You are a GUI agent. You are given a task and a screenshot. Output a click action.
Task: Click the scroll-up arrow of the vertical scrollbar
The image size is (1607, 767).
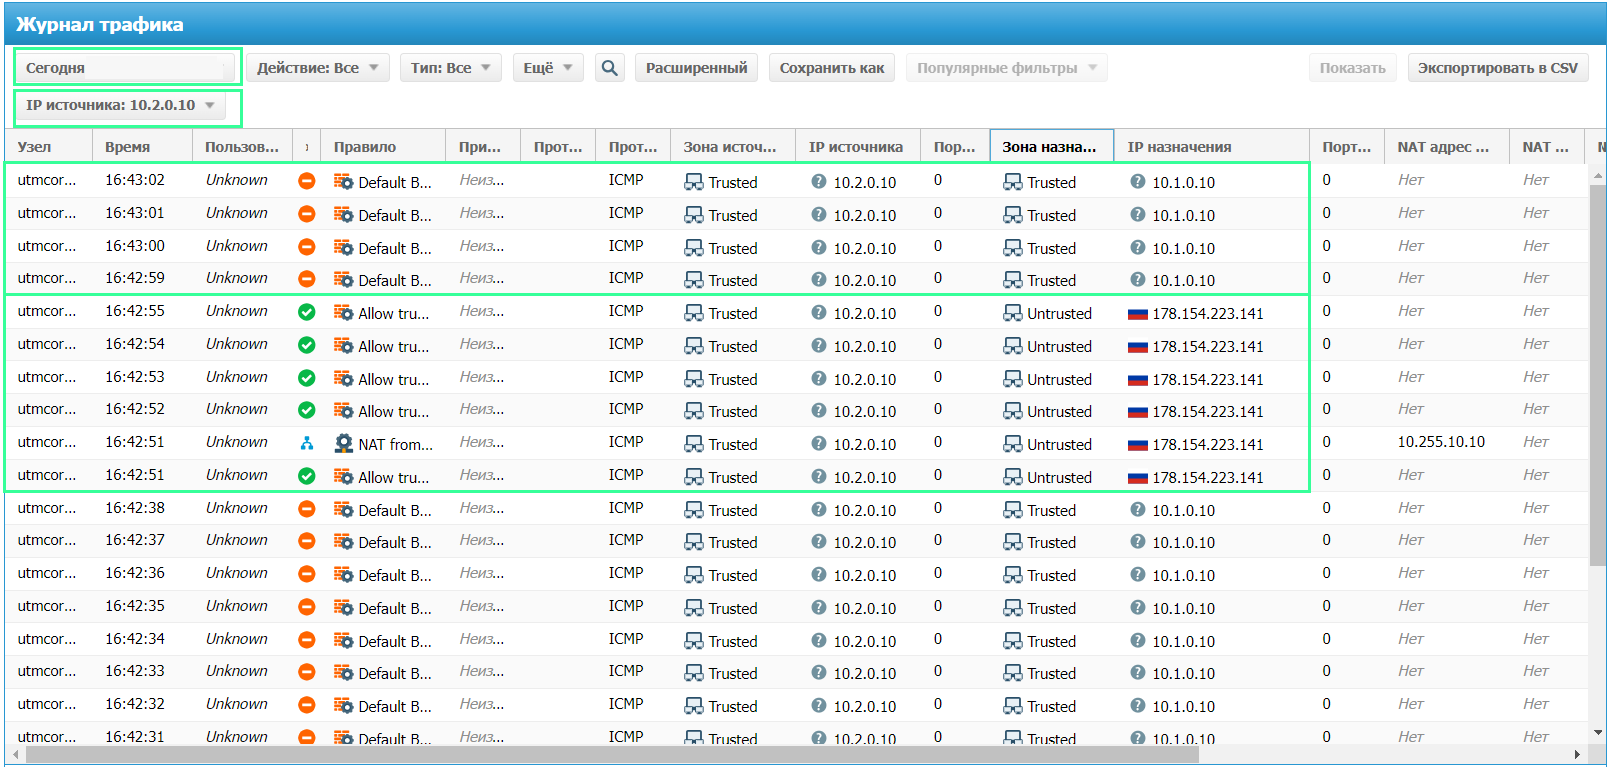pos(1597,176)
